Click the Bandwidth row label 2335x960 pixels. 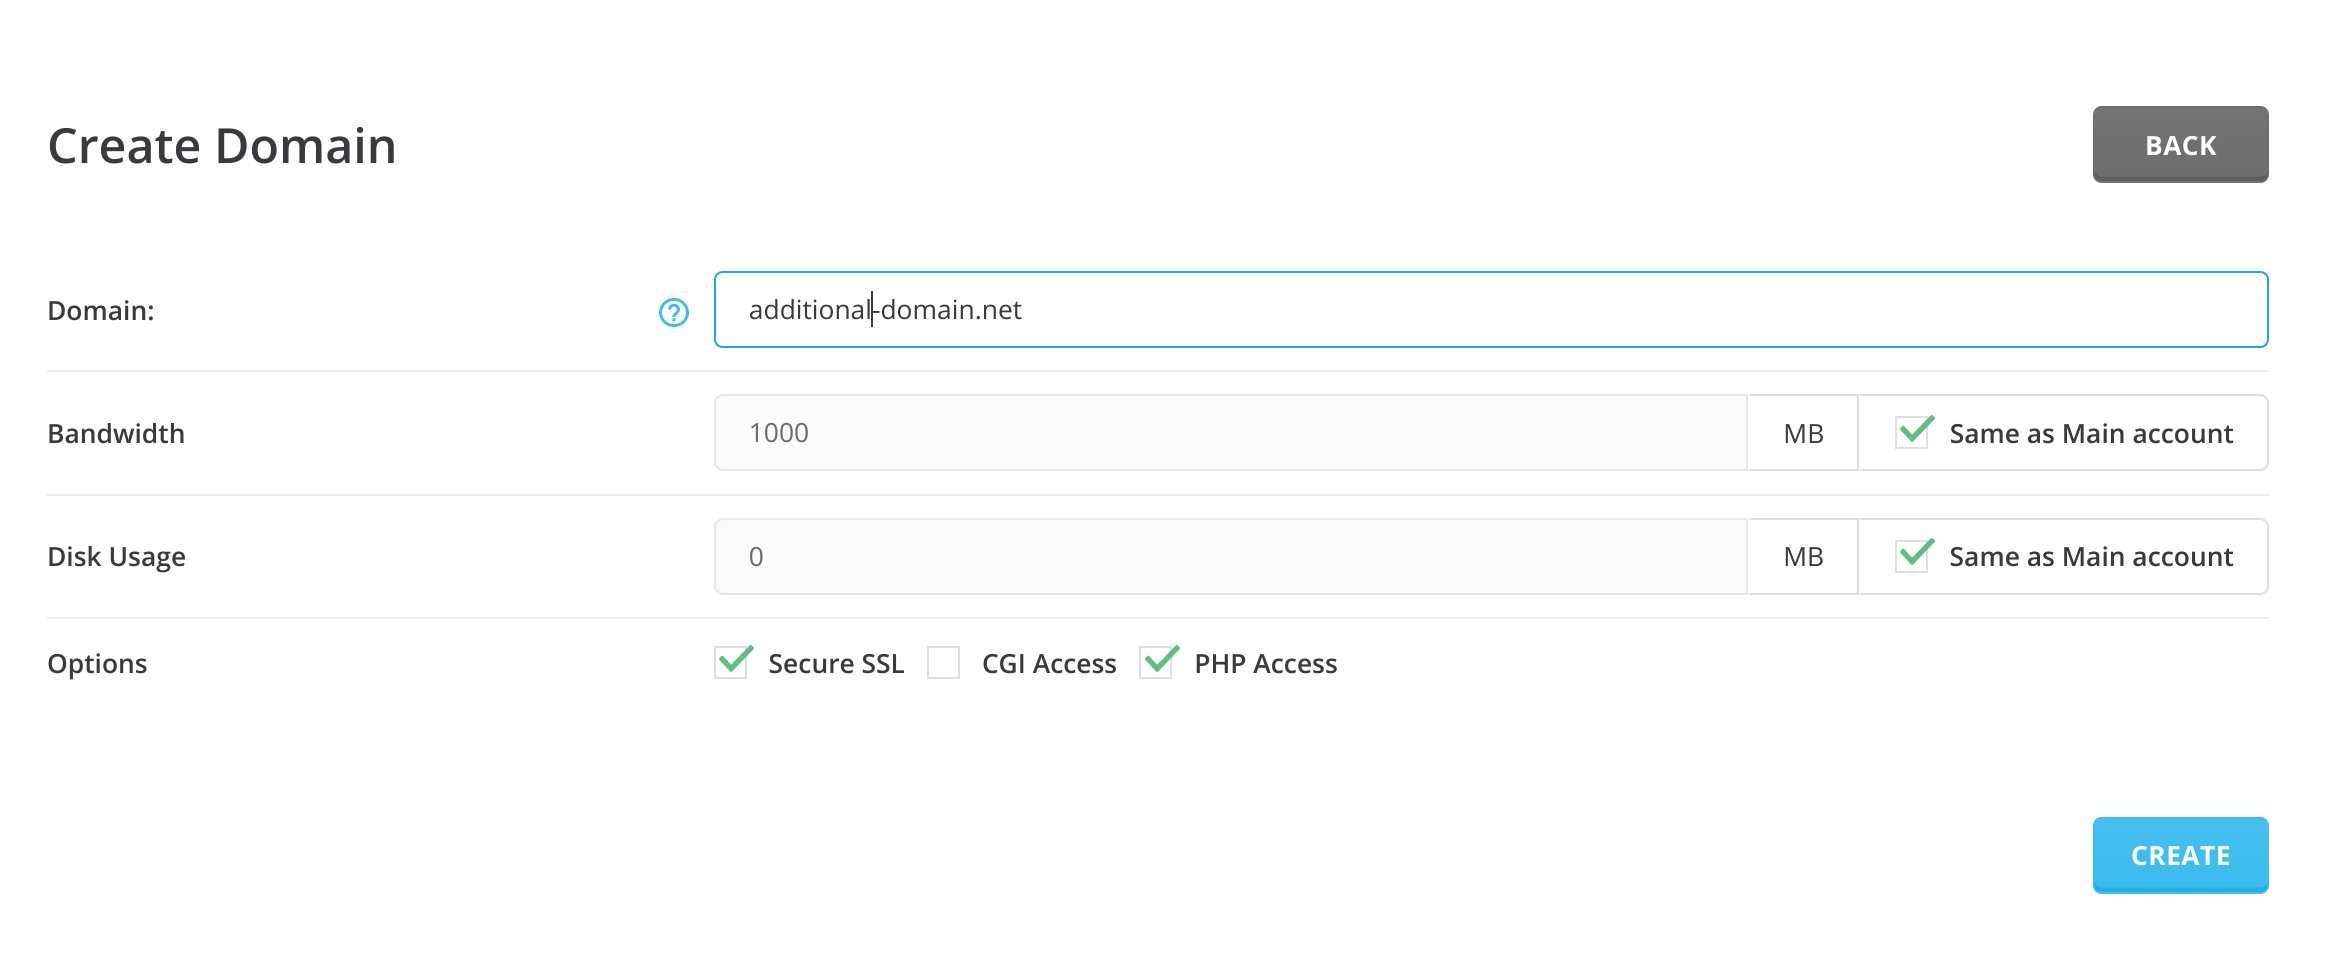(116, 434)
